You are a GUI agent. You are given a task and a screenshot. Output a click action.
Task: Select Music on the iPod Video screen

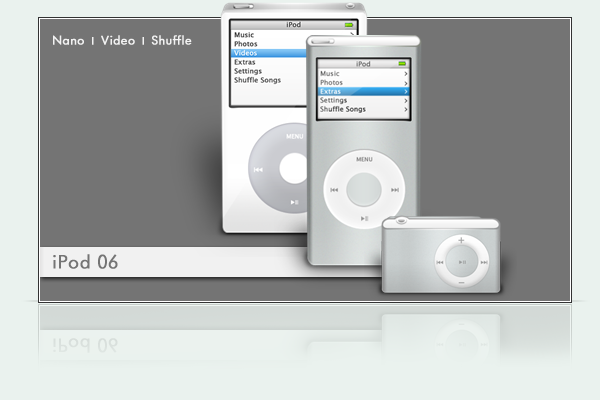point(244,35)
